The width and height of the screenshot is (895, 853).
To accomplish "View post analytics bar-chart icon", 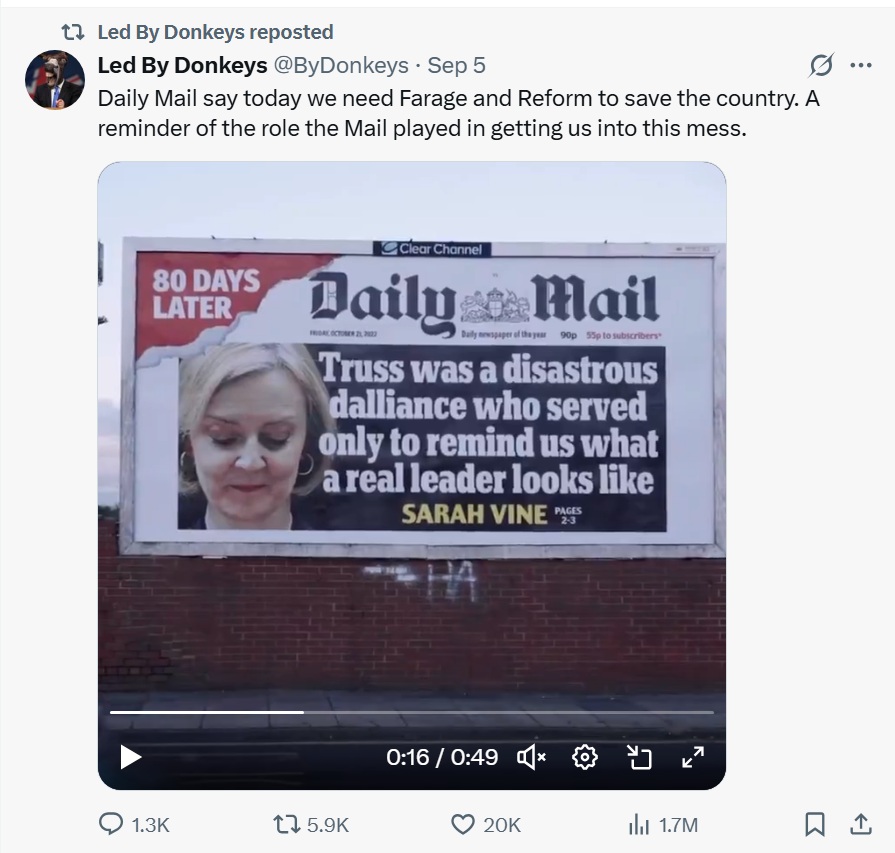I will 639,824.
